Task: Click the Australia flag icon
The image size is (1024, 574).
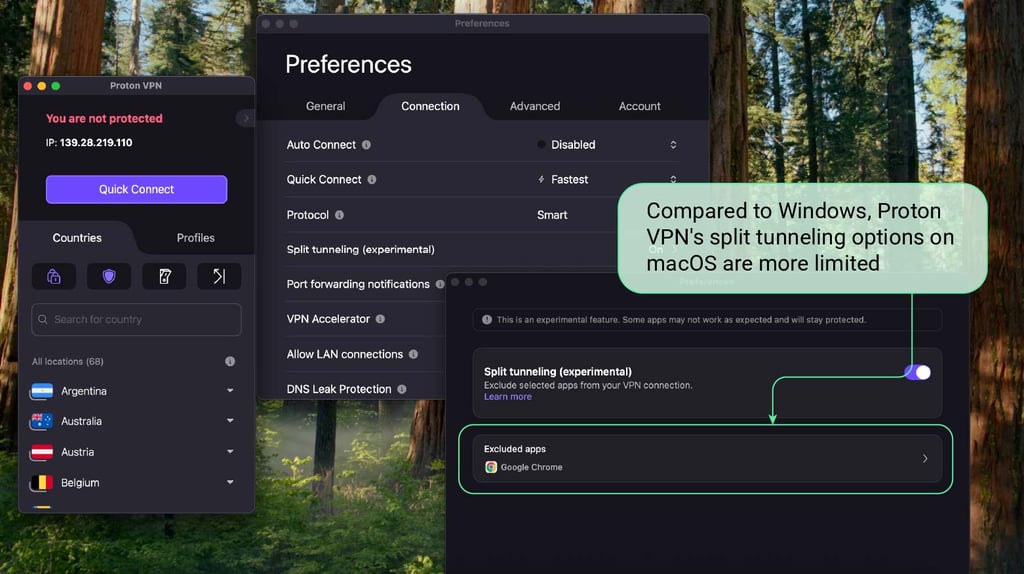Action: (x=42, y=421)
